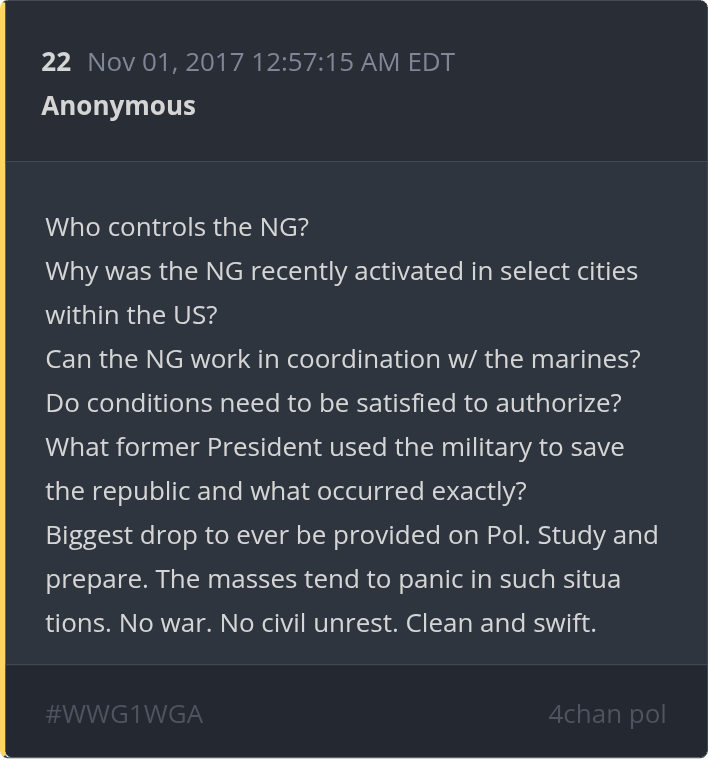Click the line starting "Biggest drop to ever"
This screenshot has width=710, height=760.
(351, 535)
